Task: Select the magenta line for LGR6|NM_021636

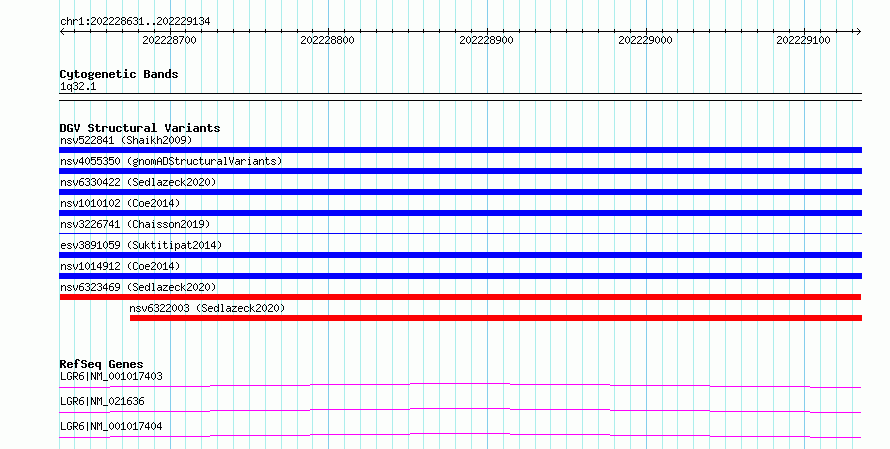Action: 460,410
